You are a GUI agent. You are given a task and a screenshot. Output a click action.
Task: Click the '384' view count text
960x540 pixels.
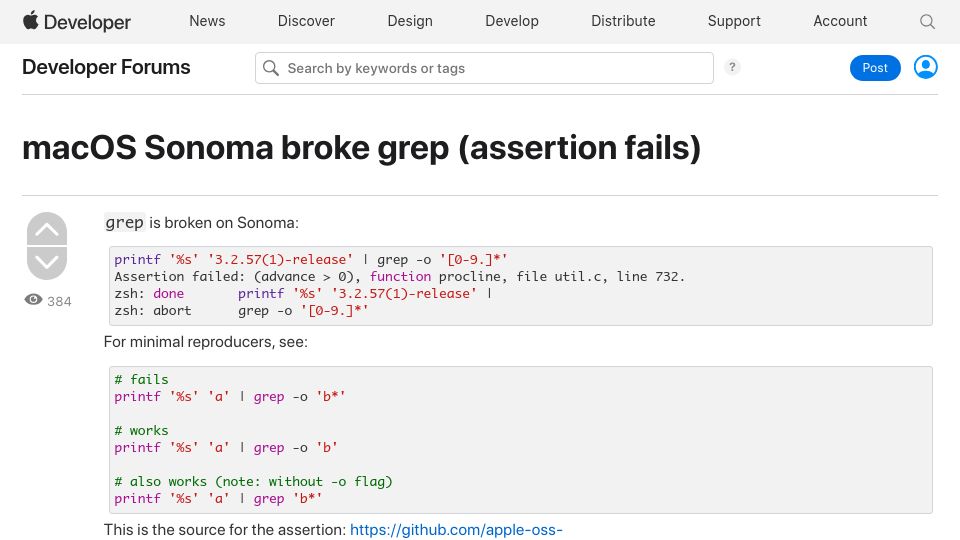coord(59,302)
